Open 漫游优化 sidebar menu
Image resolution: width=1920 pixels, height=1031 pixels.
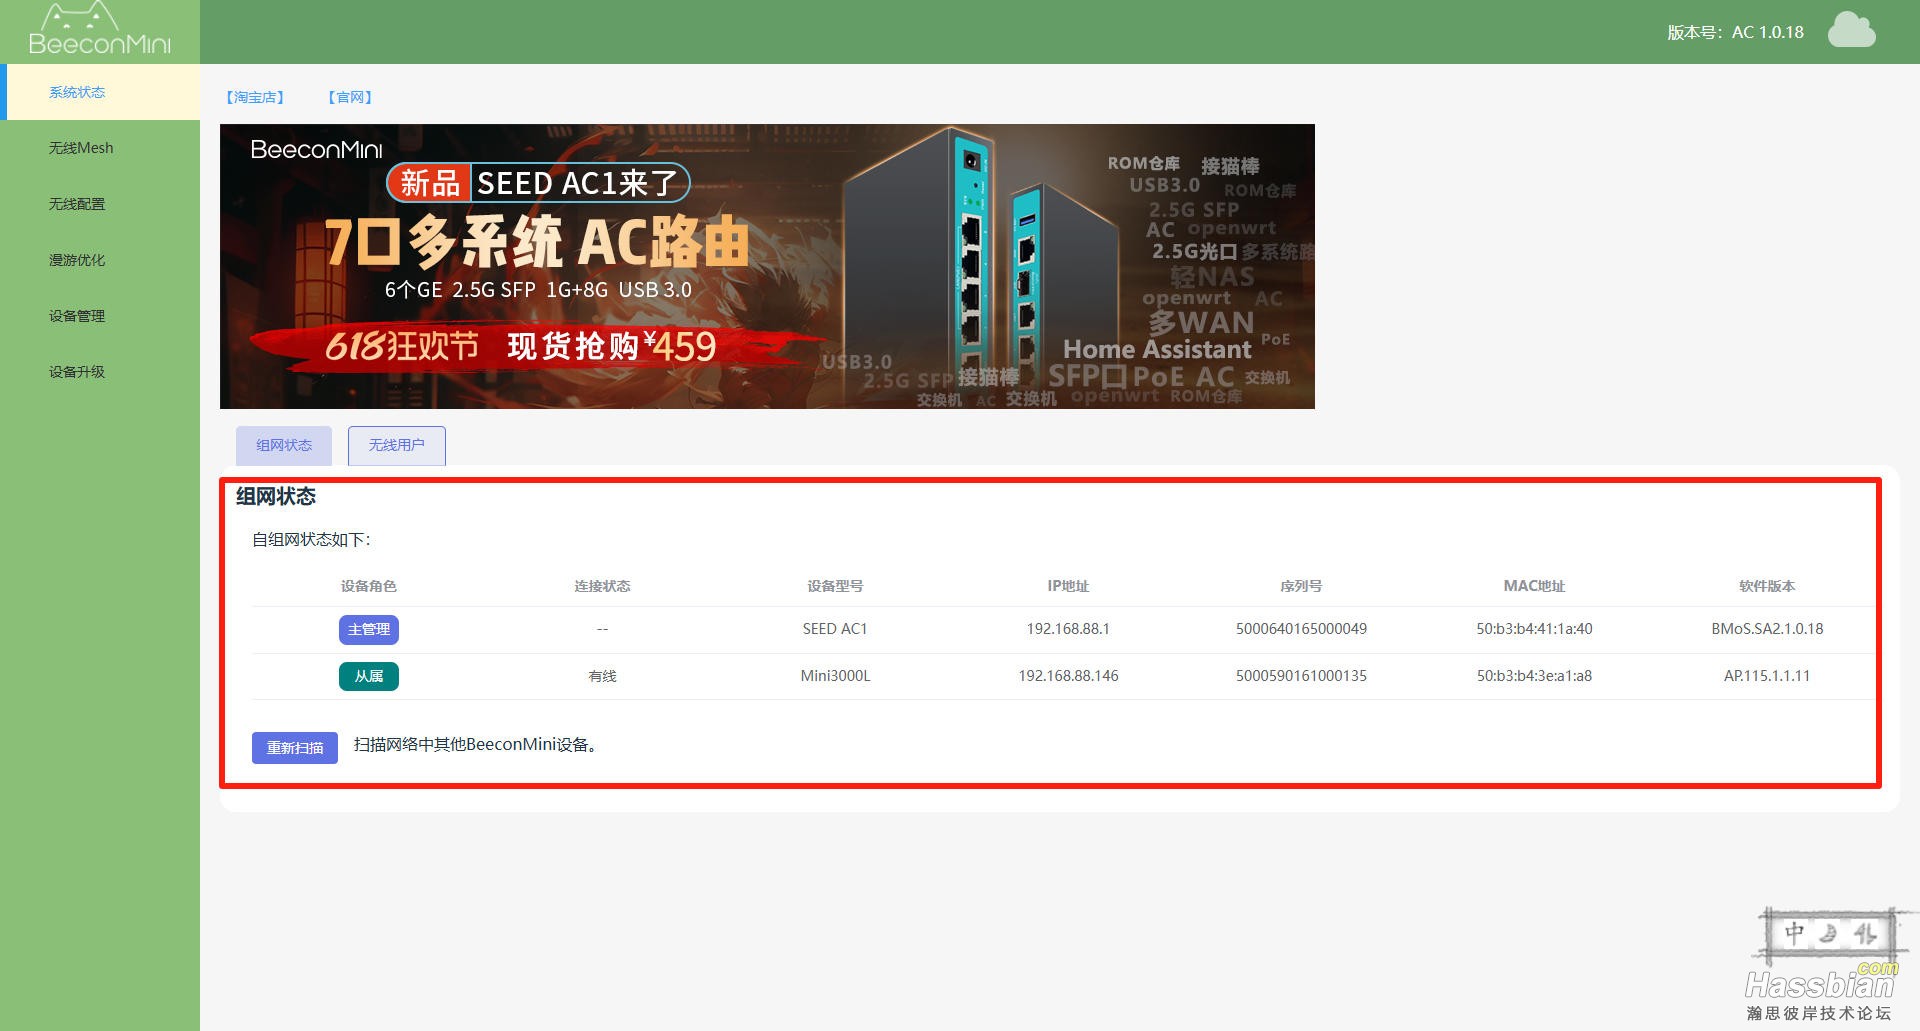pos(100,260)
